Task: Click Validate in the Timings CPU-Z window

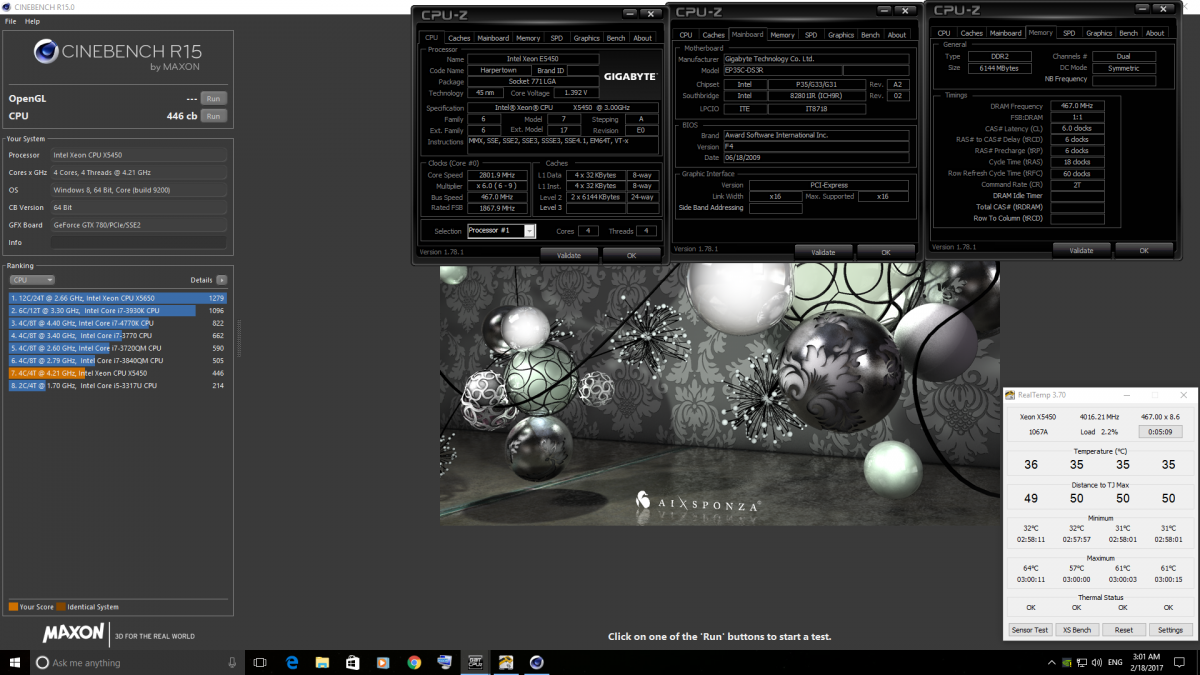Action: point(1081,250)
